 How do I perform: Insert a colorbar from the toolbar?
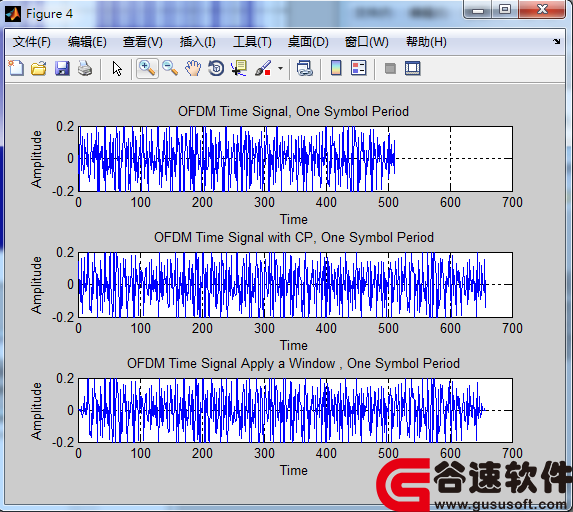point(336,68)
